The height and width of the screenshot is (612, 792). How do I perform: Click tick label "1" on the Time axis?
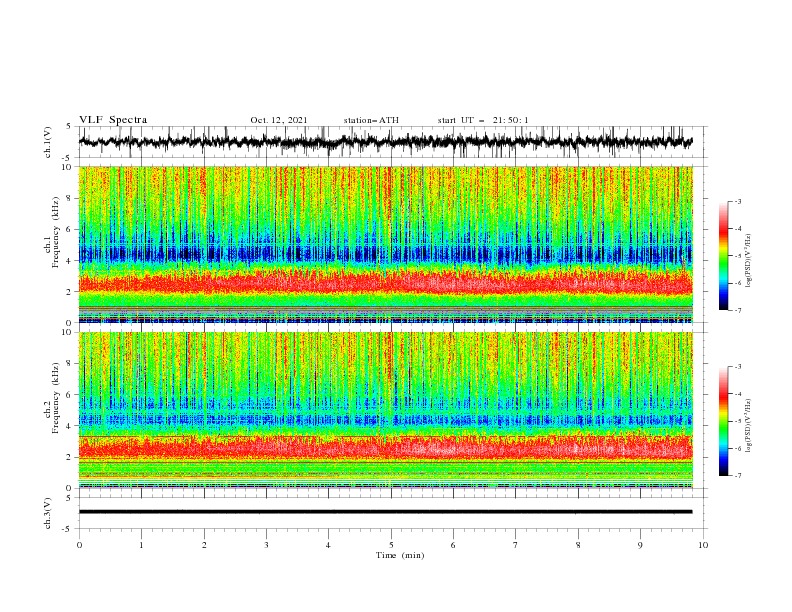point(141,545)
